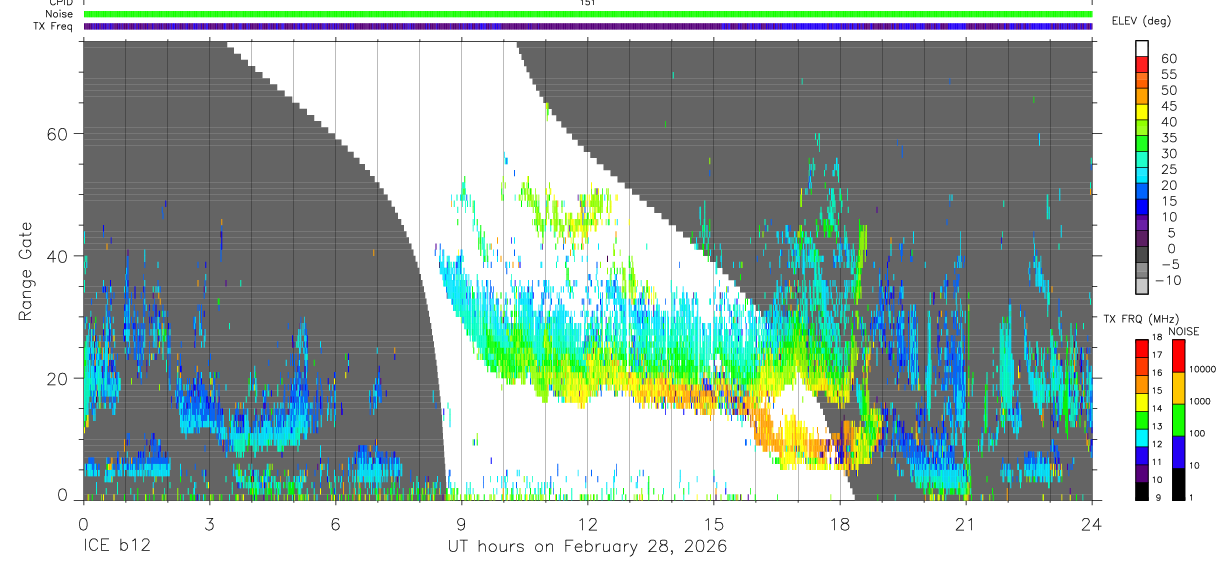Click the 'ELEV (deg)' legend title
The width and height of the screenshot is (1228, 567).
click(x=1141, y=21)
